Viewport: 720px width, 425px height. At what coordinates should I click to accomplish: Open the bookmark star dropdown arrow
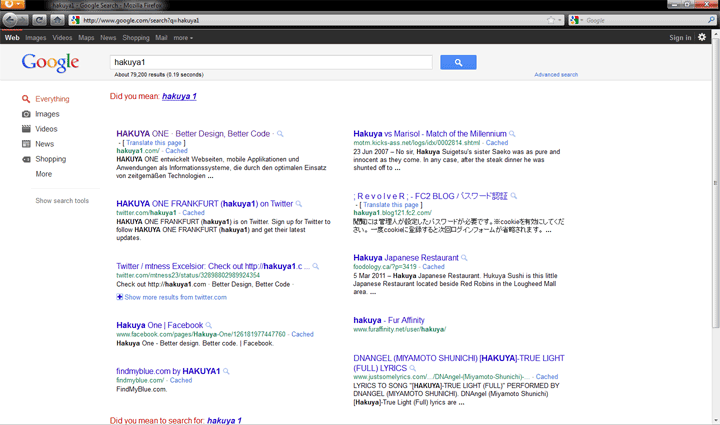pos(559,20)
